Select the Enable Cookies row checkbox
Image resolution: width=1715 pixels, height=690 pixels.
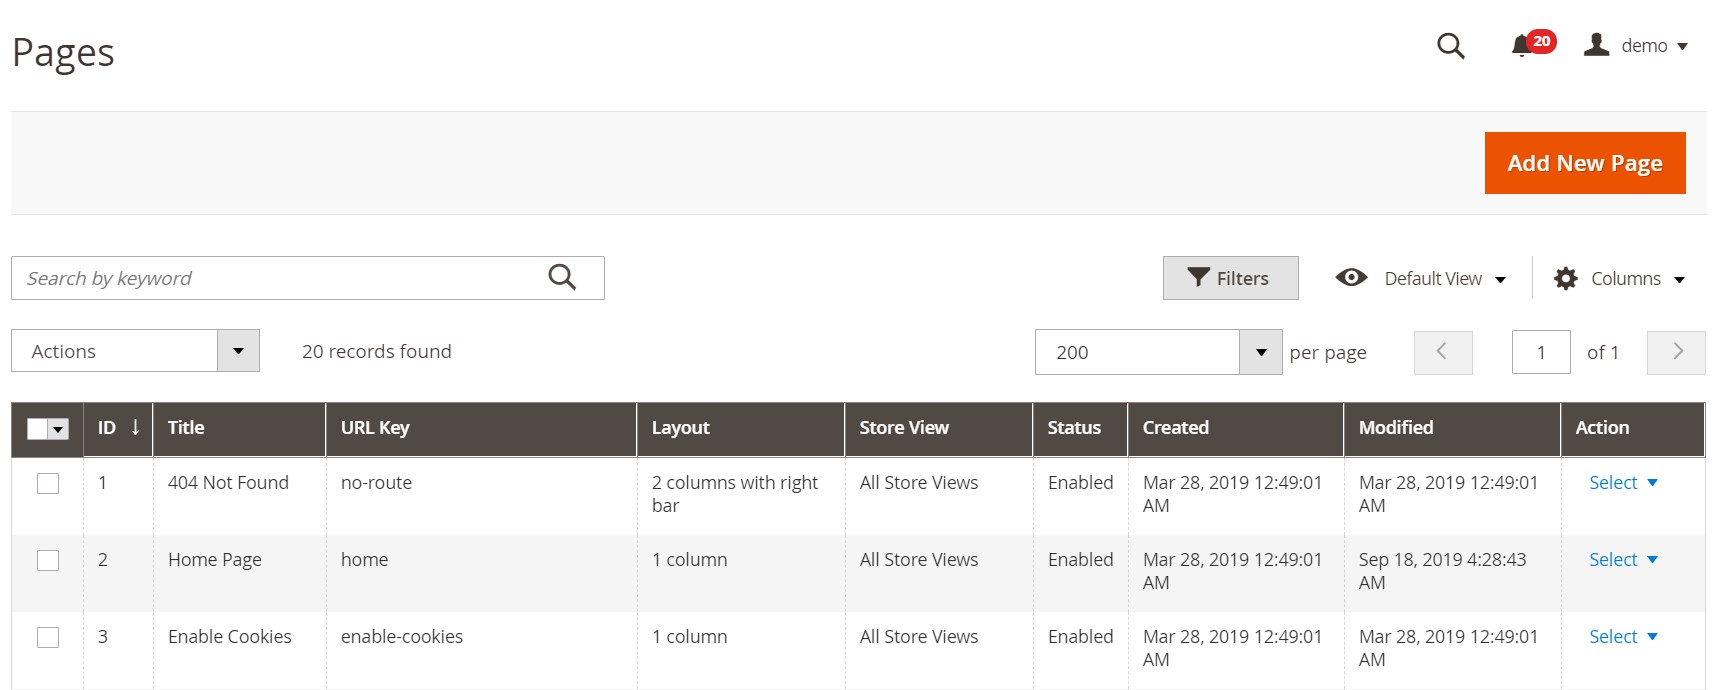pyautogui.click(x=48, y=638)
